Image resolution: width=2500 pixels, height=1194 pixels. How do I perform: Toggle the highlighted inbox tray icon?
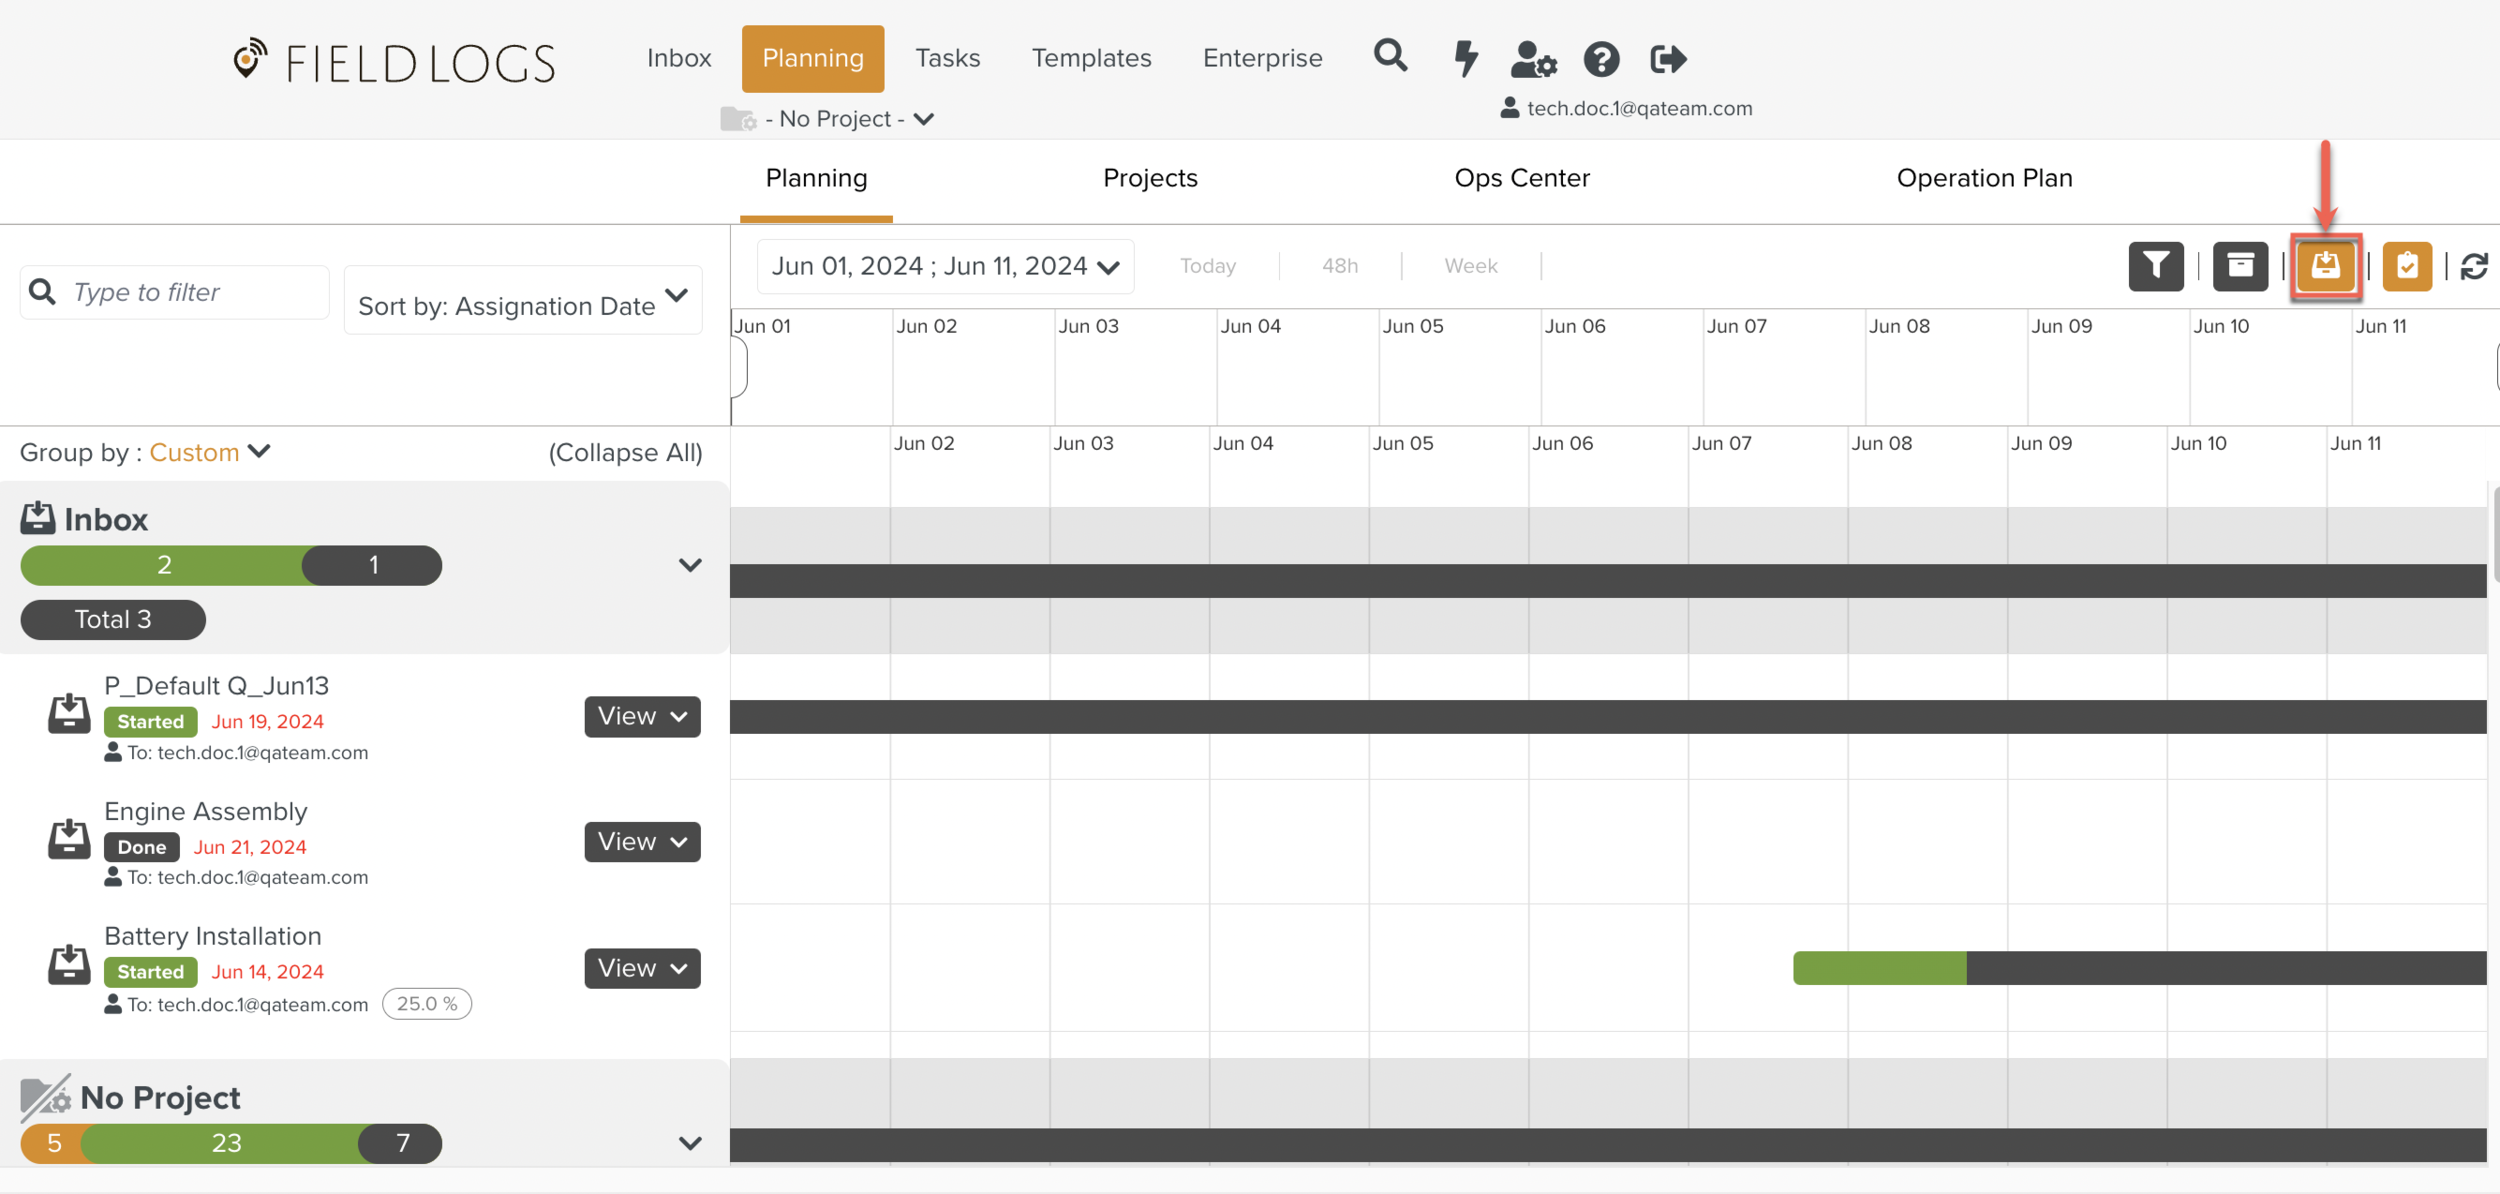click(x=2325, y=266)
